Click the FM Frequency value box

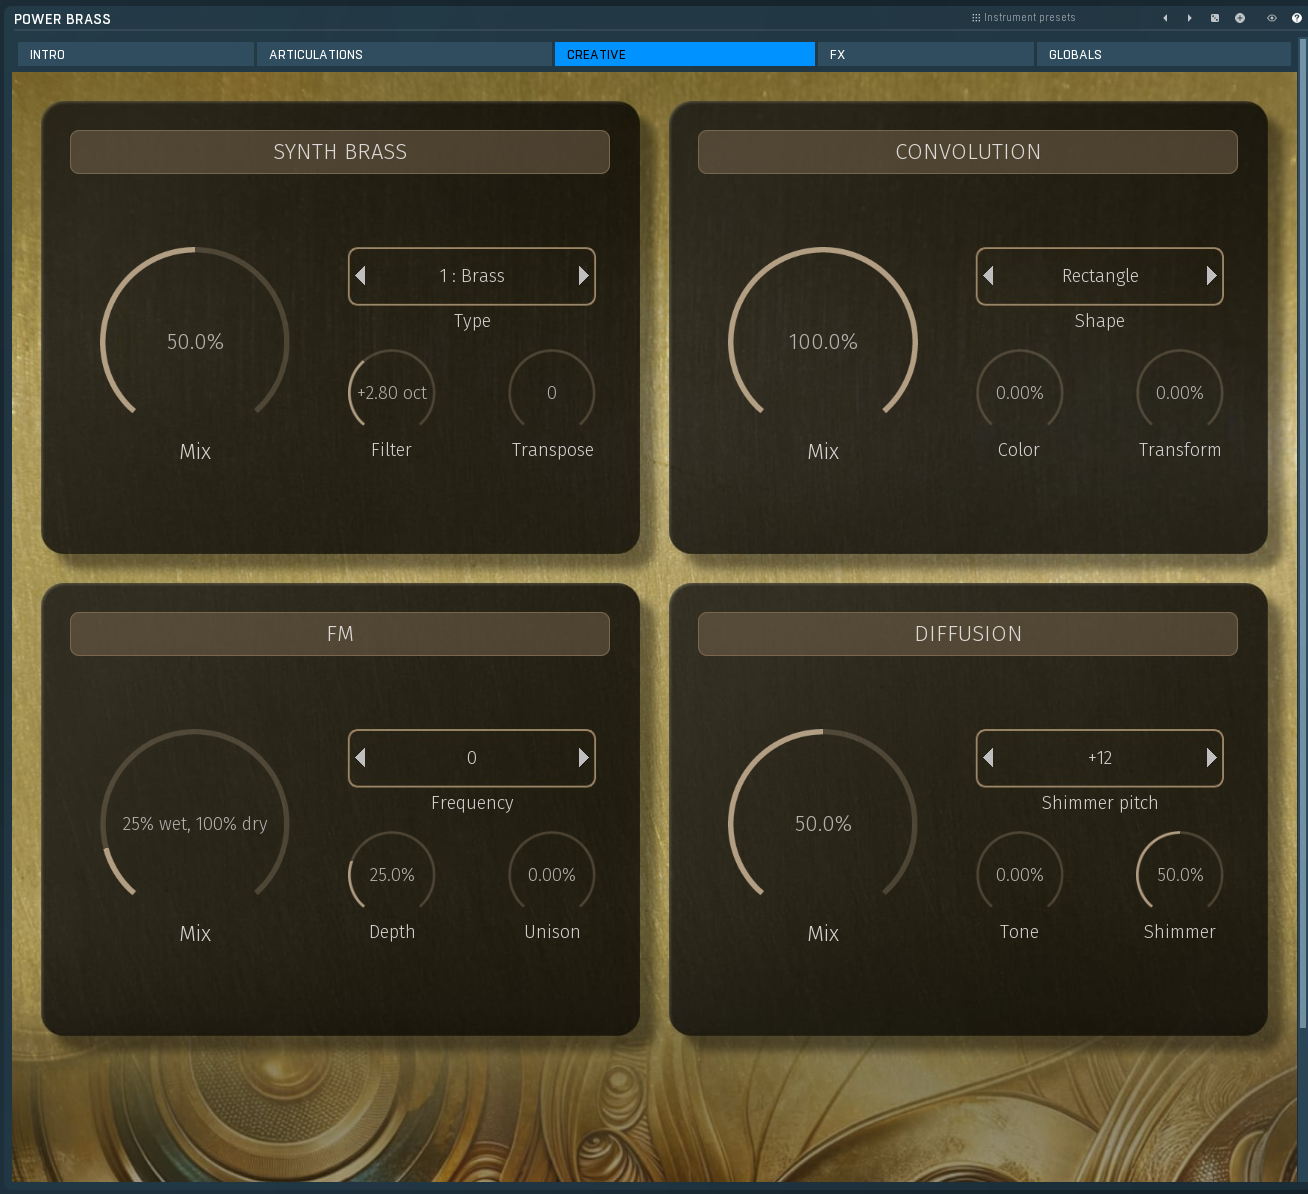(x=471, y=758)
